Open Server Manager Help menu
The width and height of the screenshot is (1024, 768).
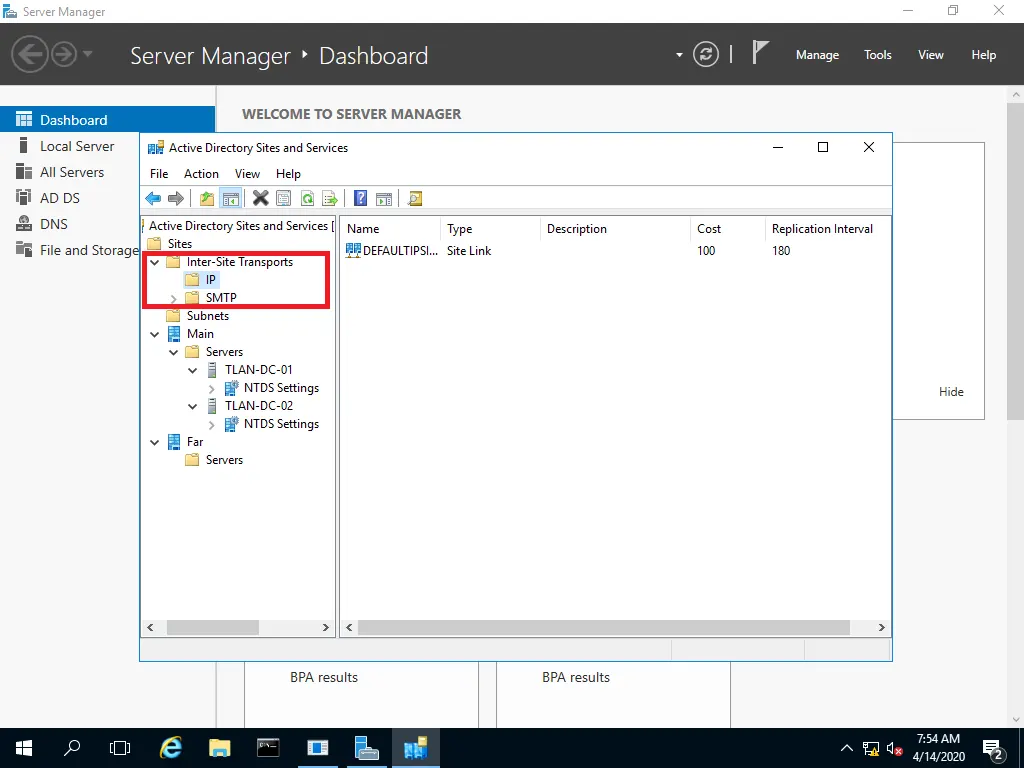pyautogui.click(x=984, y=55)
